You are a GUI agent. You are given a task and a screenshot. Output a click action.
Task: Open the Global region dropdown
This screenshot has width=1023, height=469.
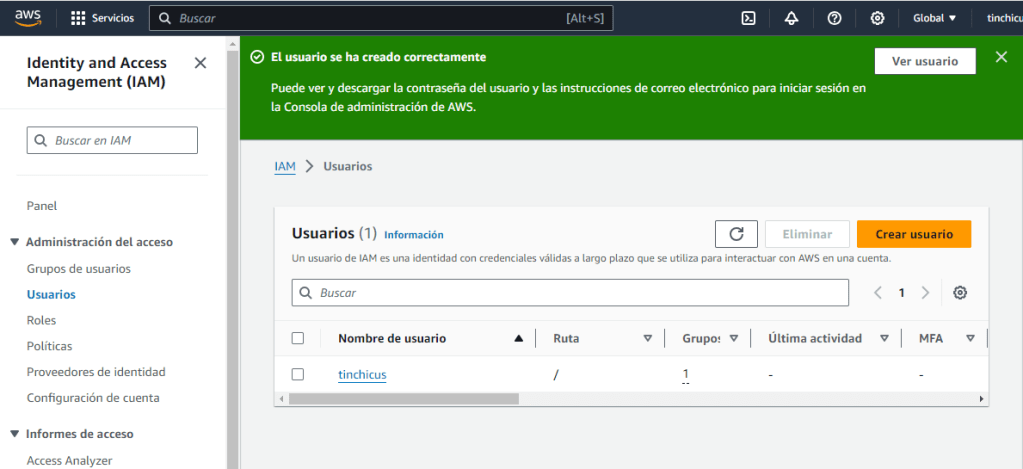click(x=934, y=18)
